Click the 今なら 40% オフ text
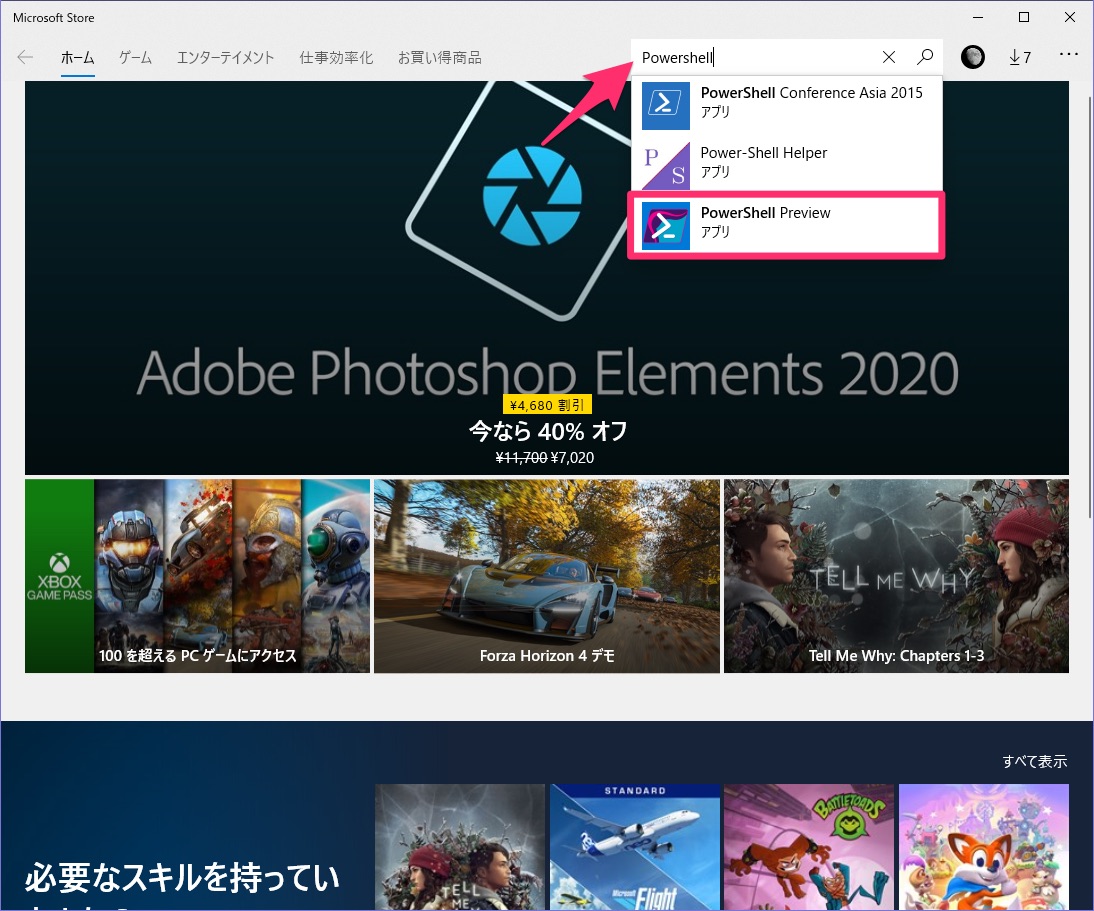Viewport: 1094px width, 911px height. (x=547, y=431)
